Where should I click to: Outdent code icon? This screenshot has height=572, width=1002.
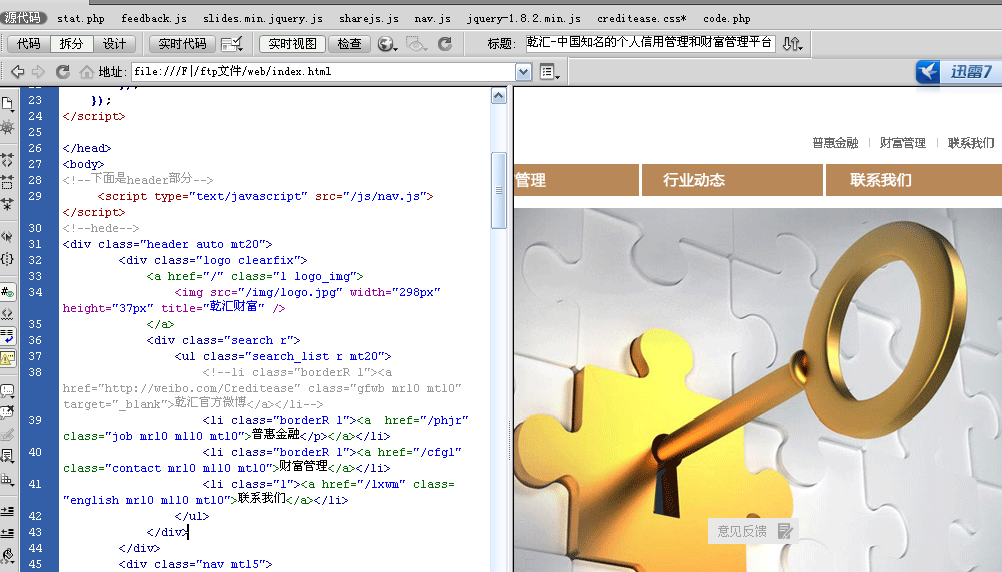tap(8, 532)
